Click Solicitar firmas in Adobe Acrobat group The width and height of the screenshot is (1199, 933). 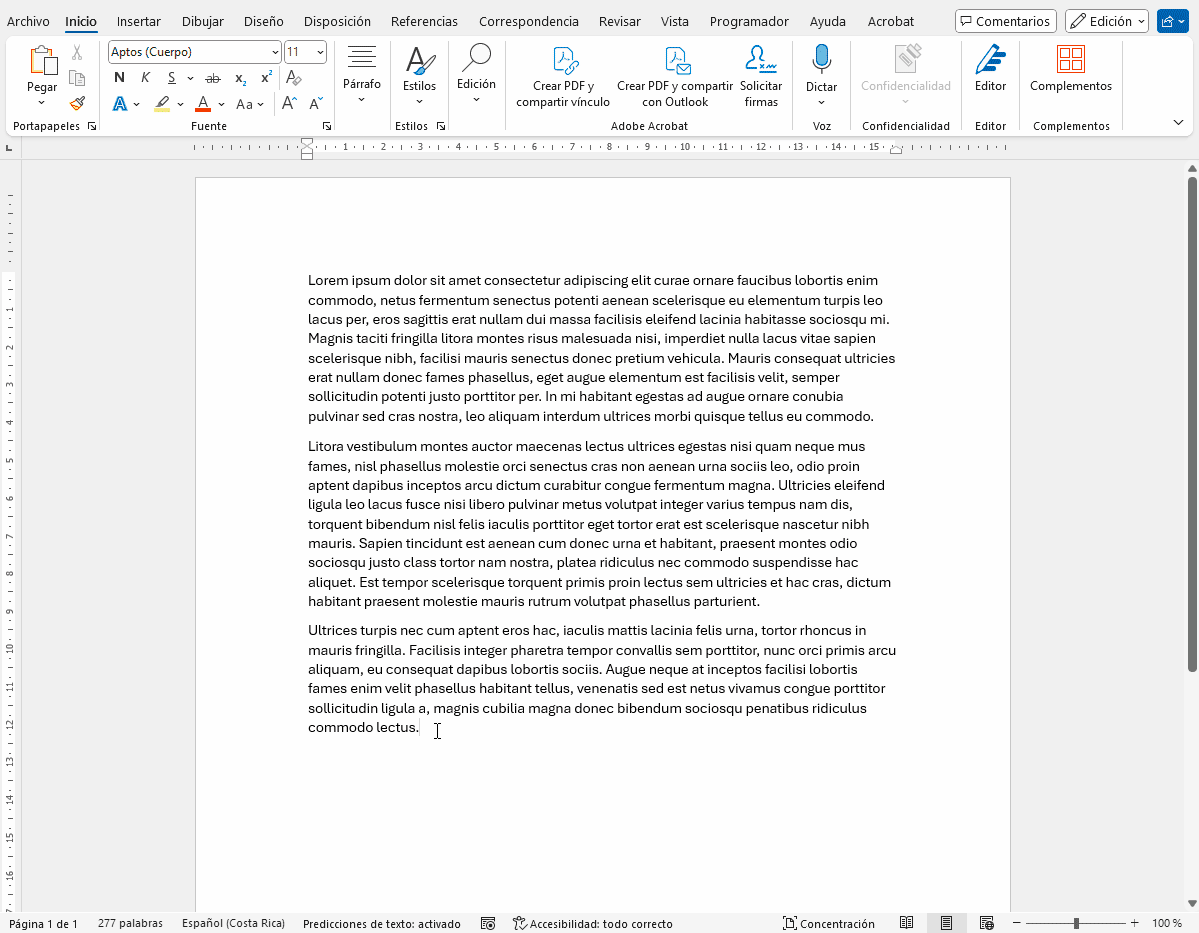click(761, 76)
